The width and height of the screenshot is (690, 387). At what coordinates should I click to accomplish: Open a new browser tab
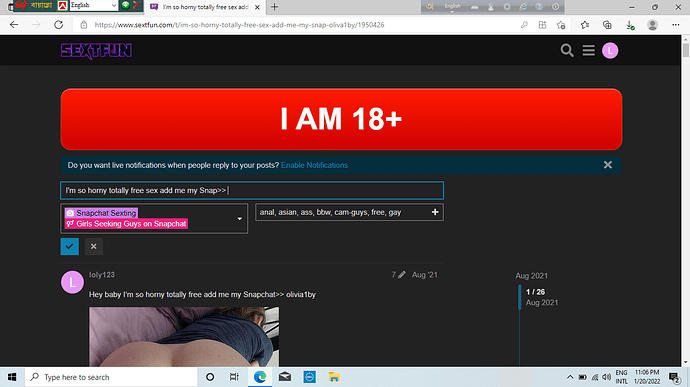(275, 7)
